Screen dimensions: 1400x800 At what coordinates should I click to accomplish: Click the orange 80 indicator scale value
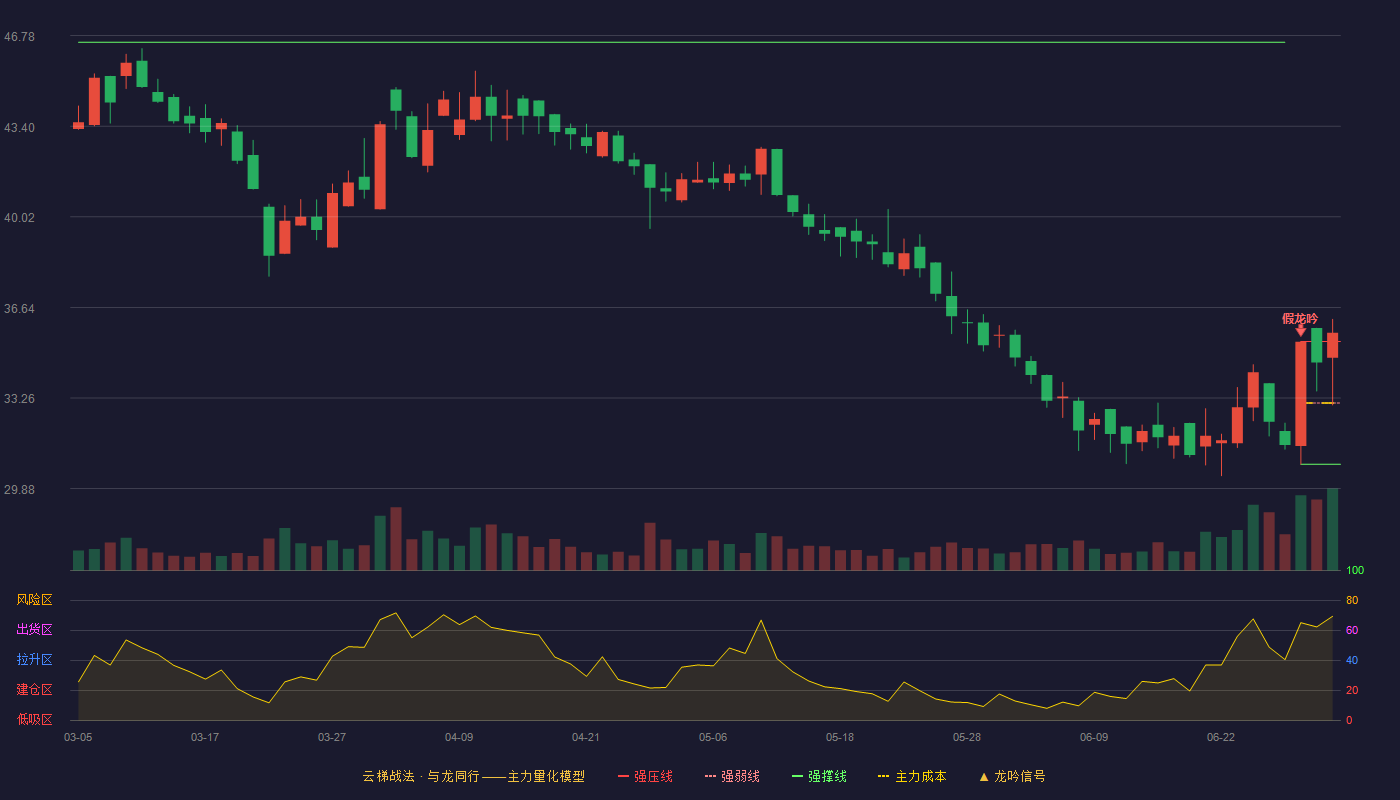(x=1352, y=600)
